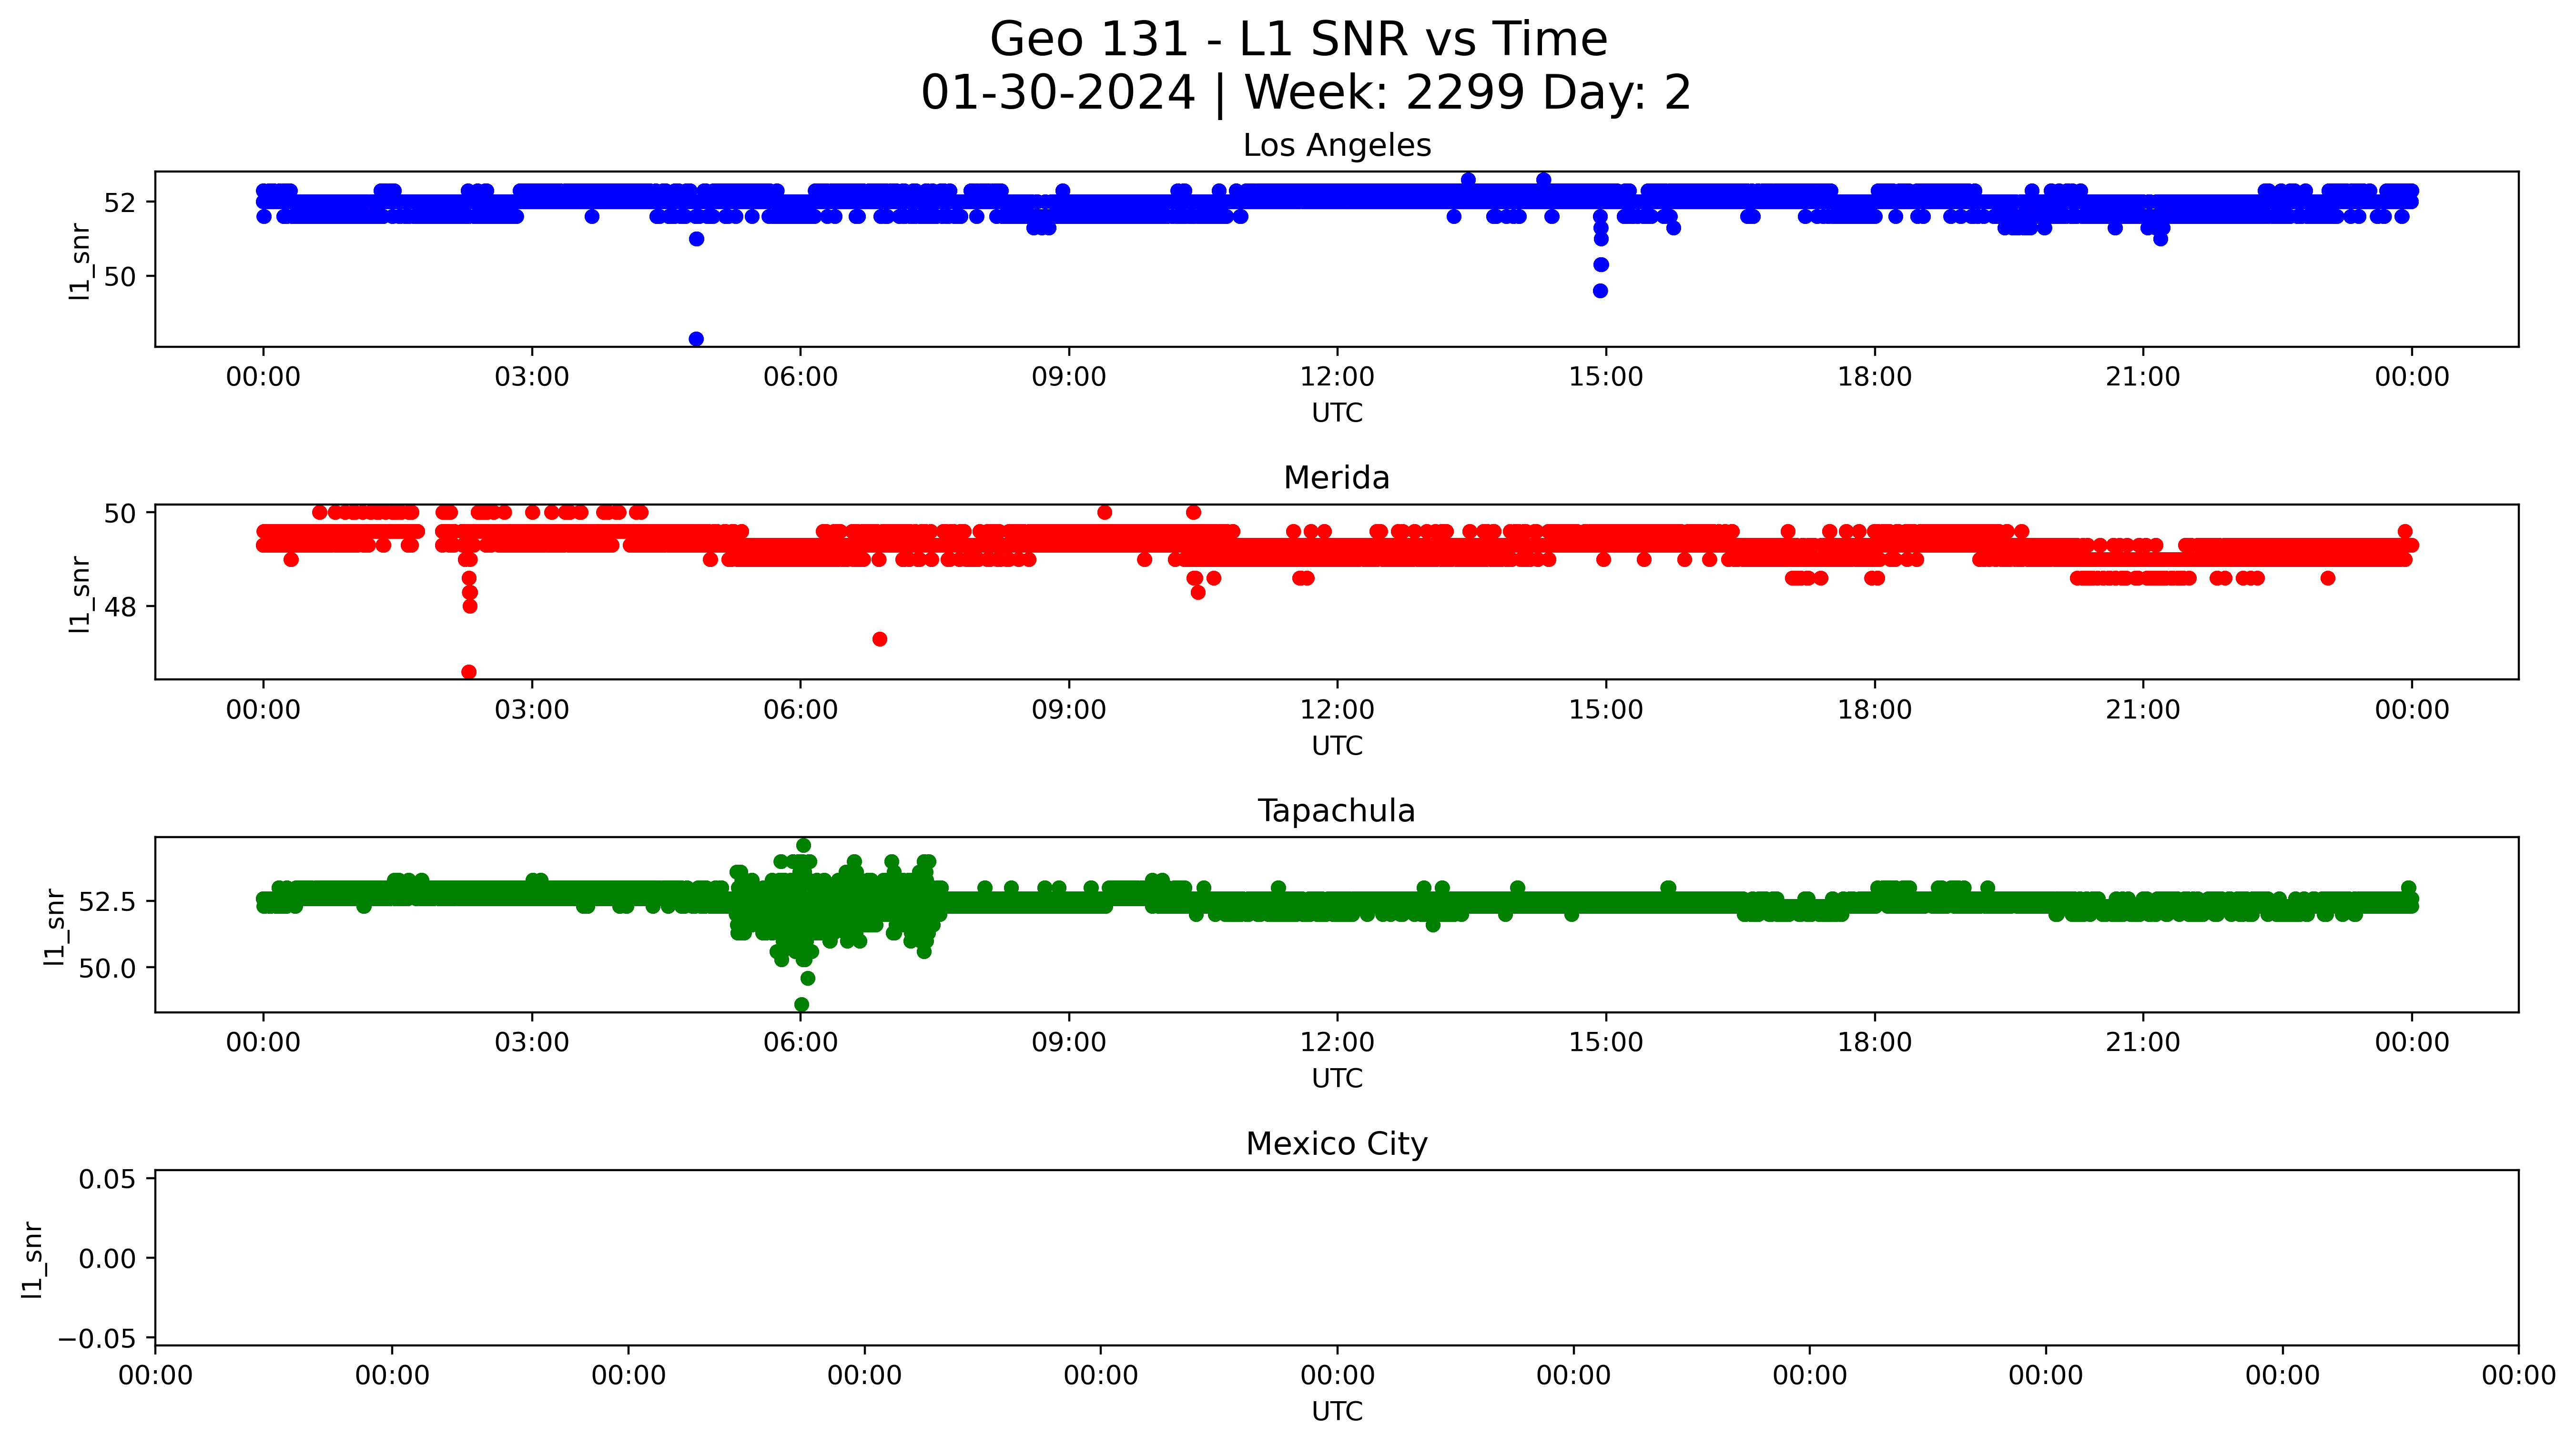Click the lowest red outlier point in Merida plot

click(x=469, y=672)
